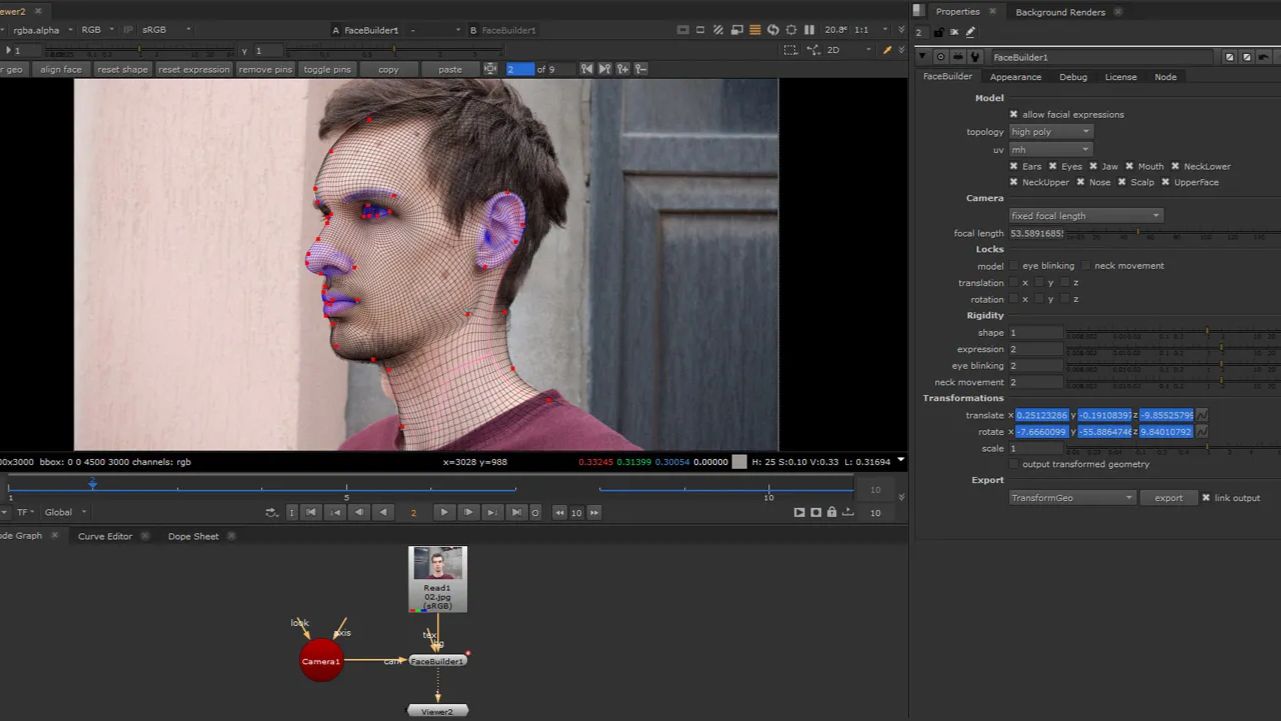The width and height of the screenshot is (1281, 721).
Task: Open the topology high poly dropdown
Action: click(x=1050, y=132)
